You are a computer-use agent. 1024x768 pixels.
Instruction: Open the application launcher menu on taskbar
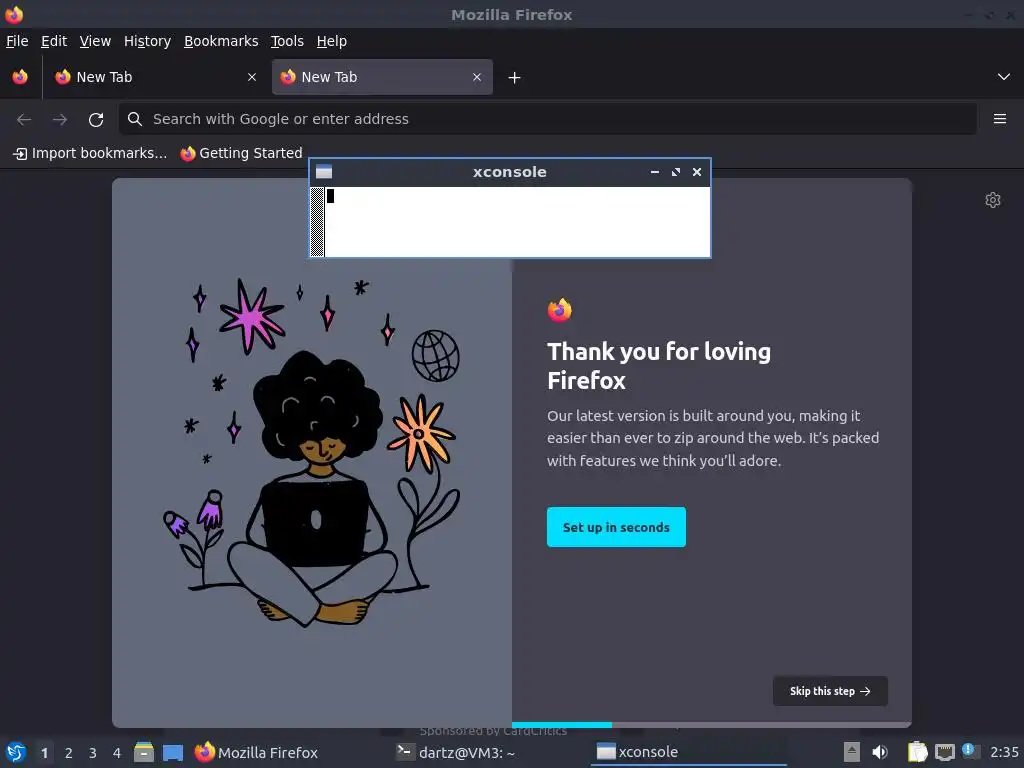click(16, 752)
